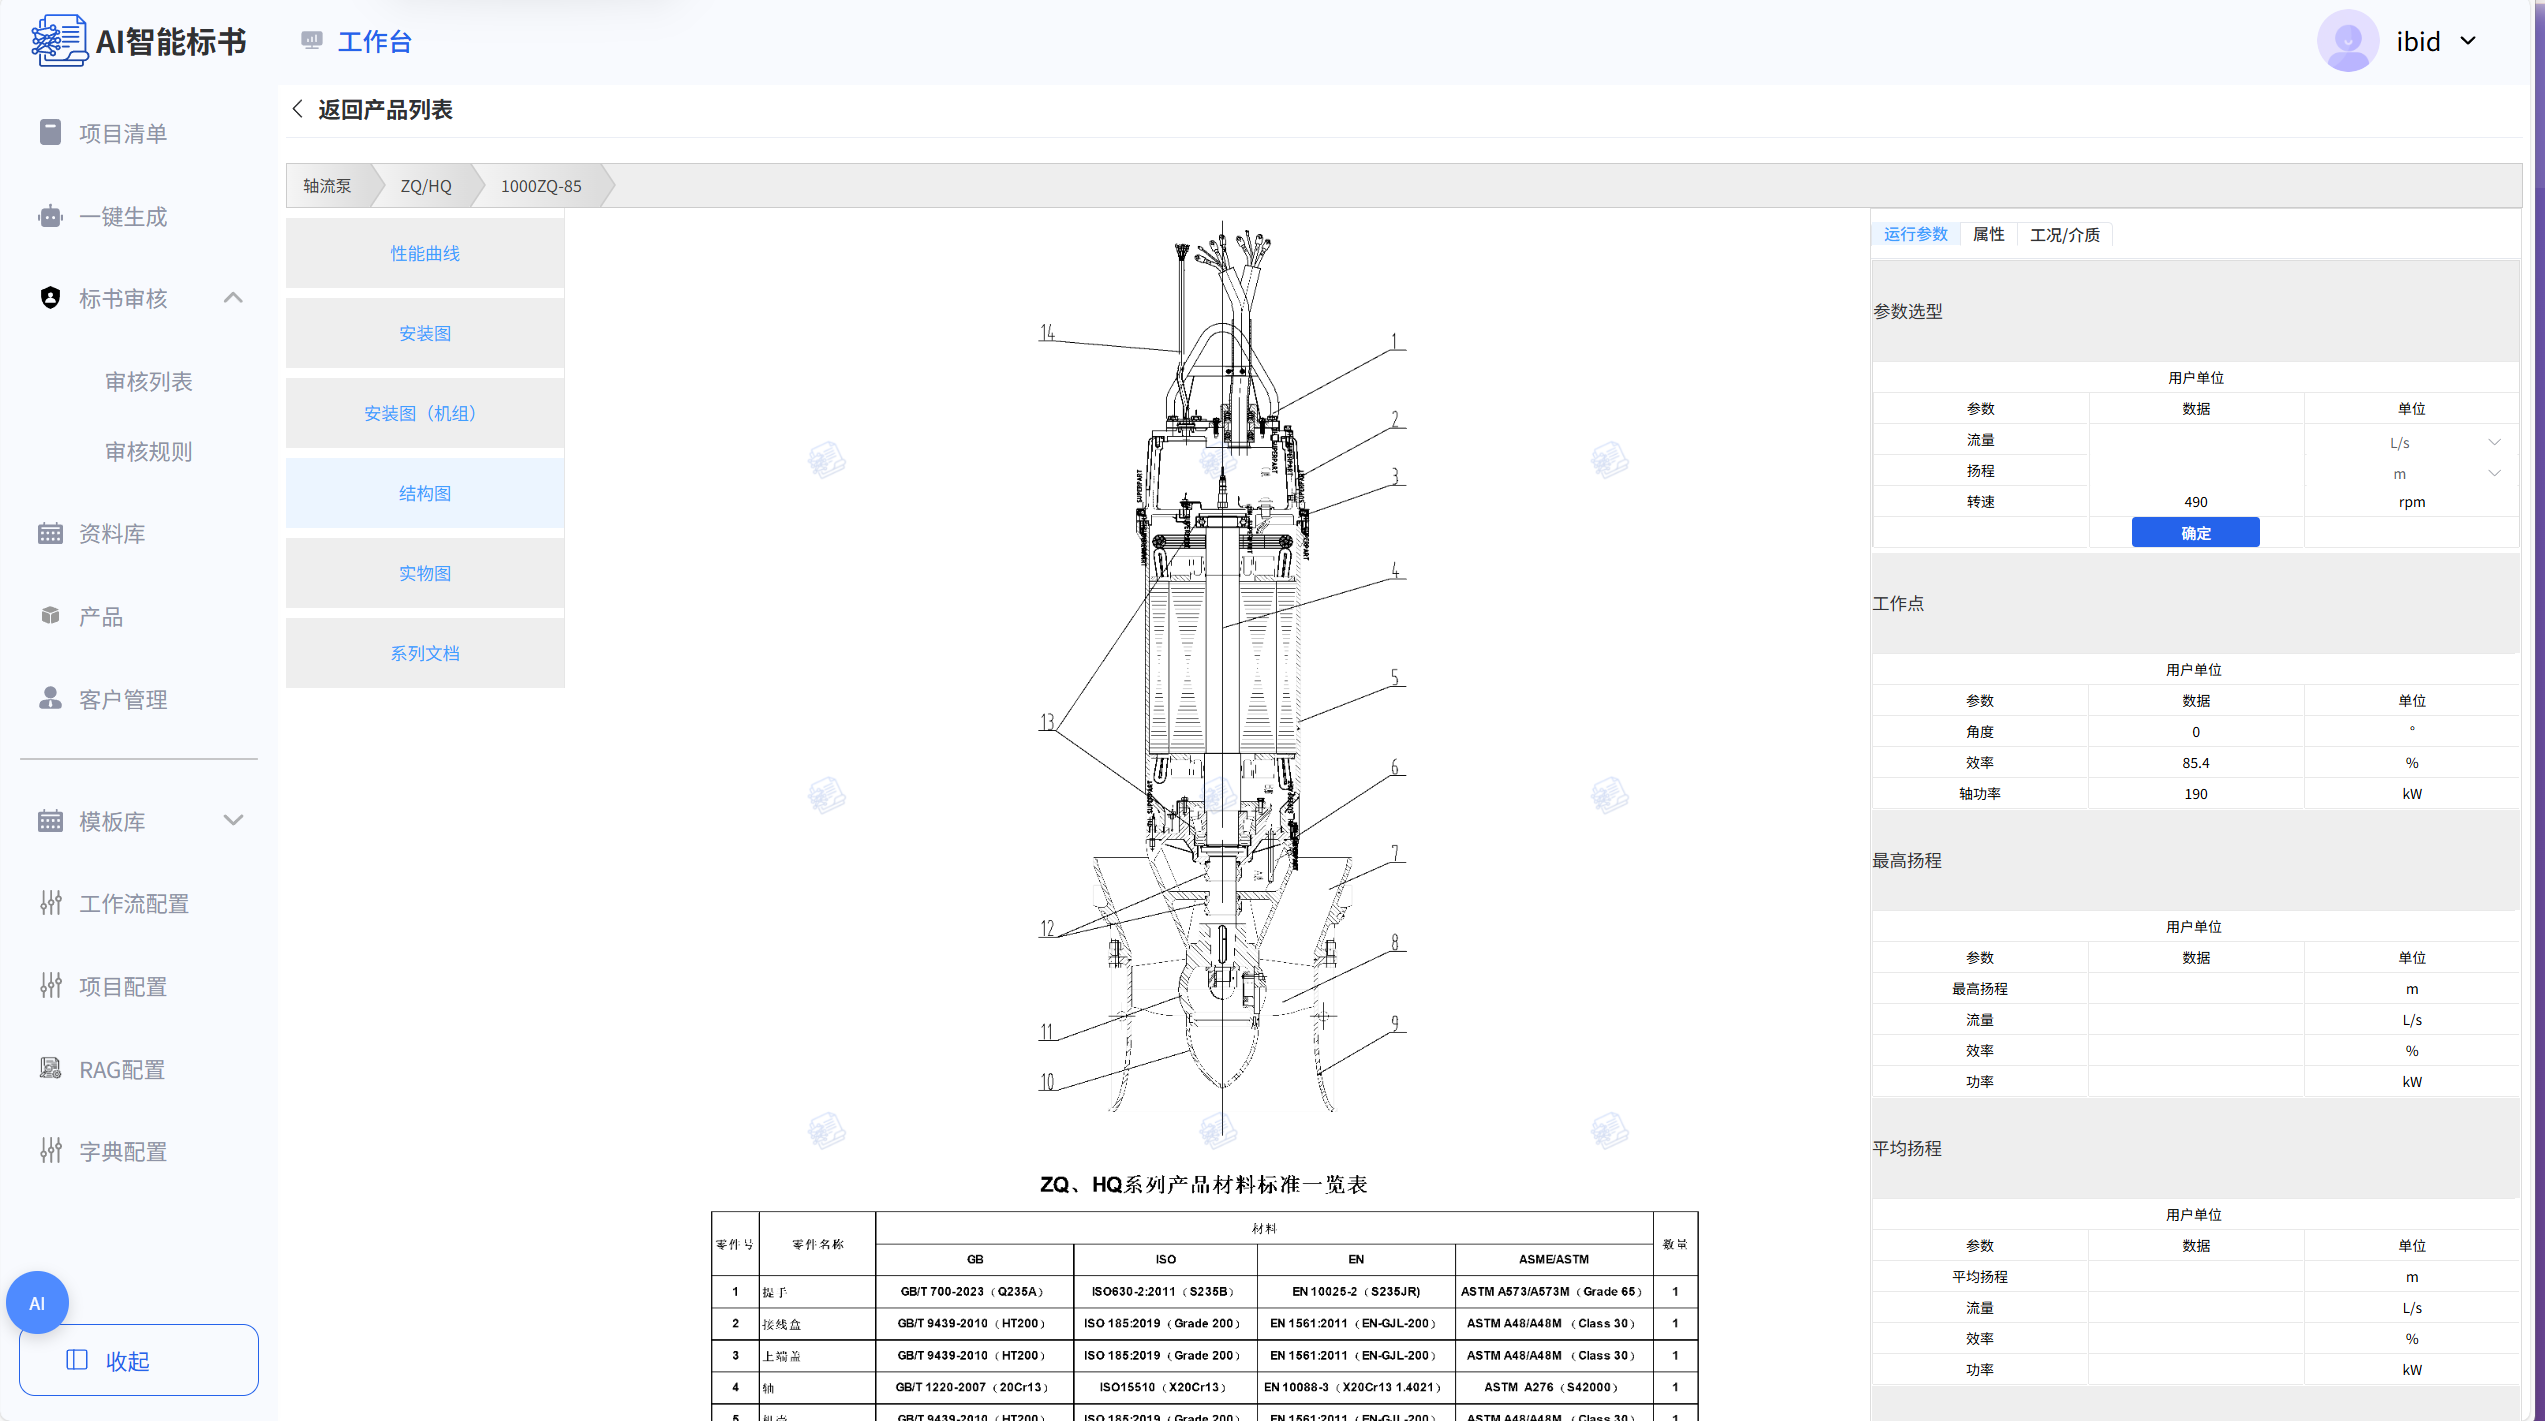
Task: Click the 字典配置 sliders icon
Action: [x=51, y=1151]
